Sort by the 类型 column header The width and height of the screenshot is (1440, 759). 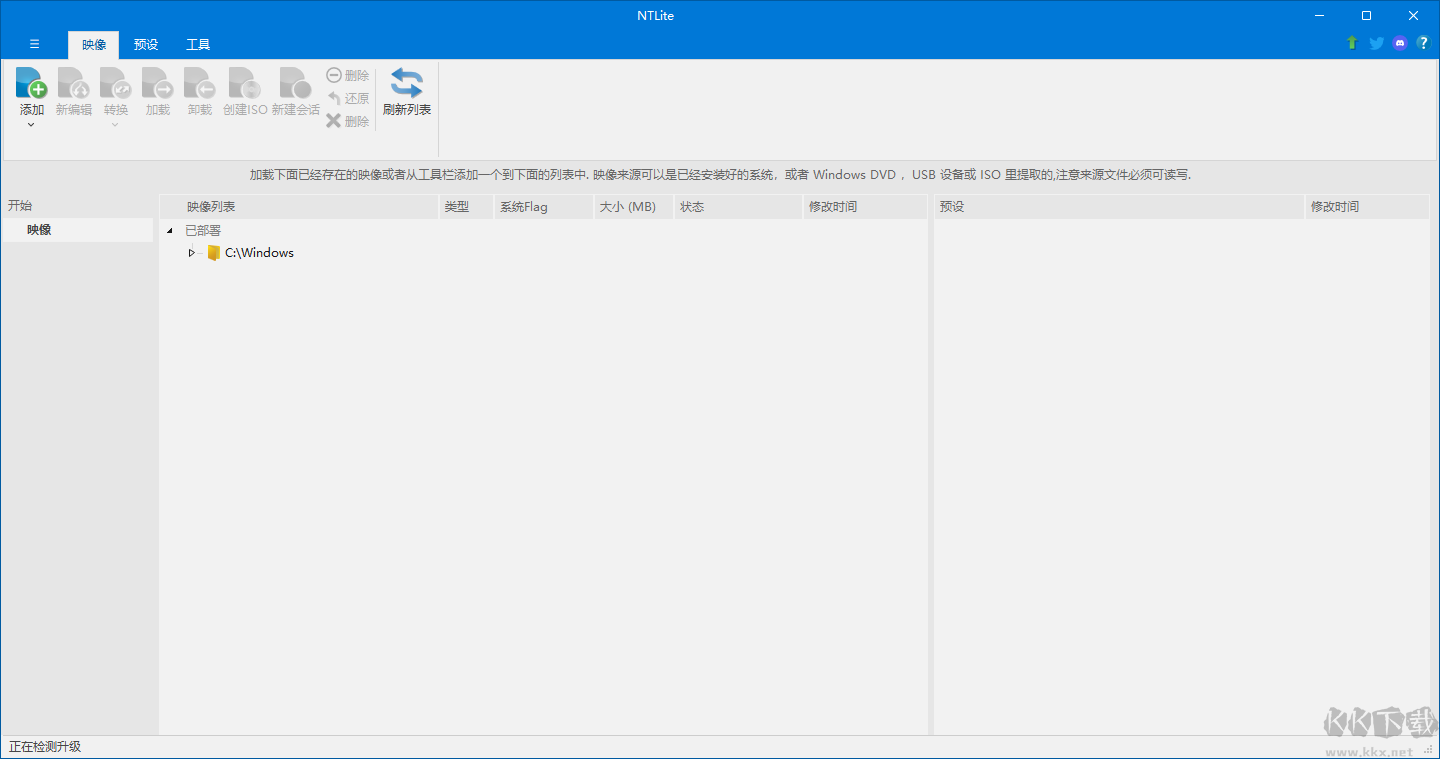click(466, 207)
